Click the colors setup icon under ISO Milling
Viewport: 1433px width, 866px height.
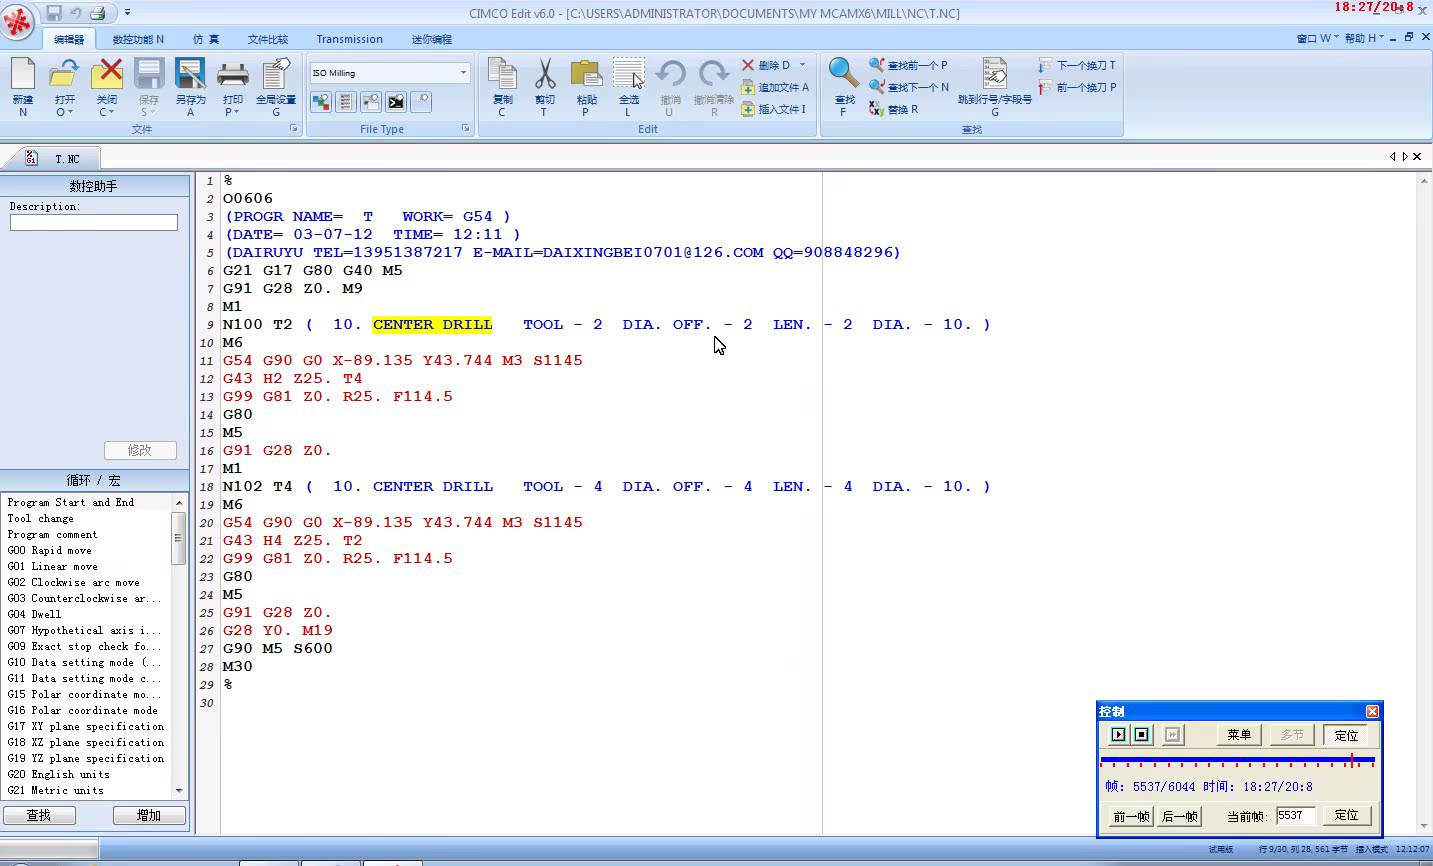point(321,101)
